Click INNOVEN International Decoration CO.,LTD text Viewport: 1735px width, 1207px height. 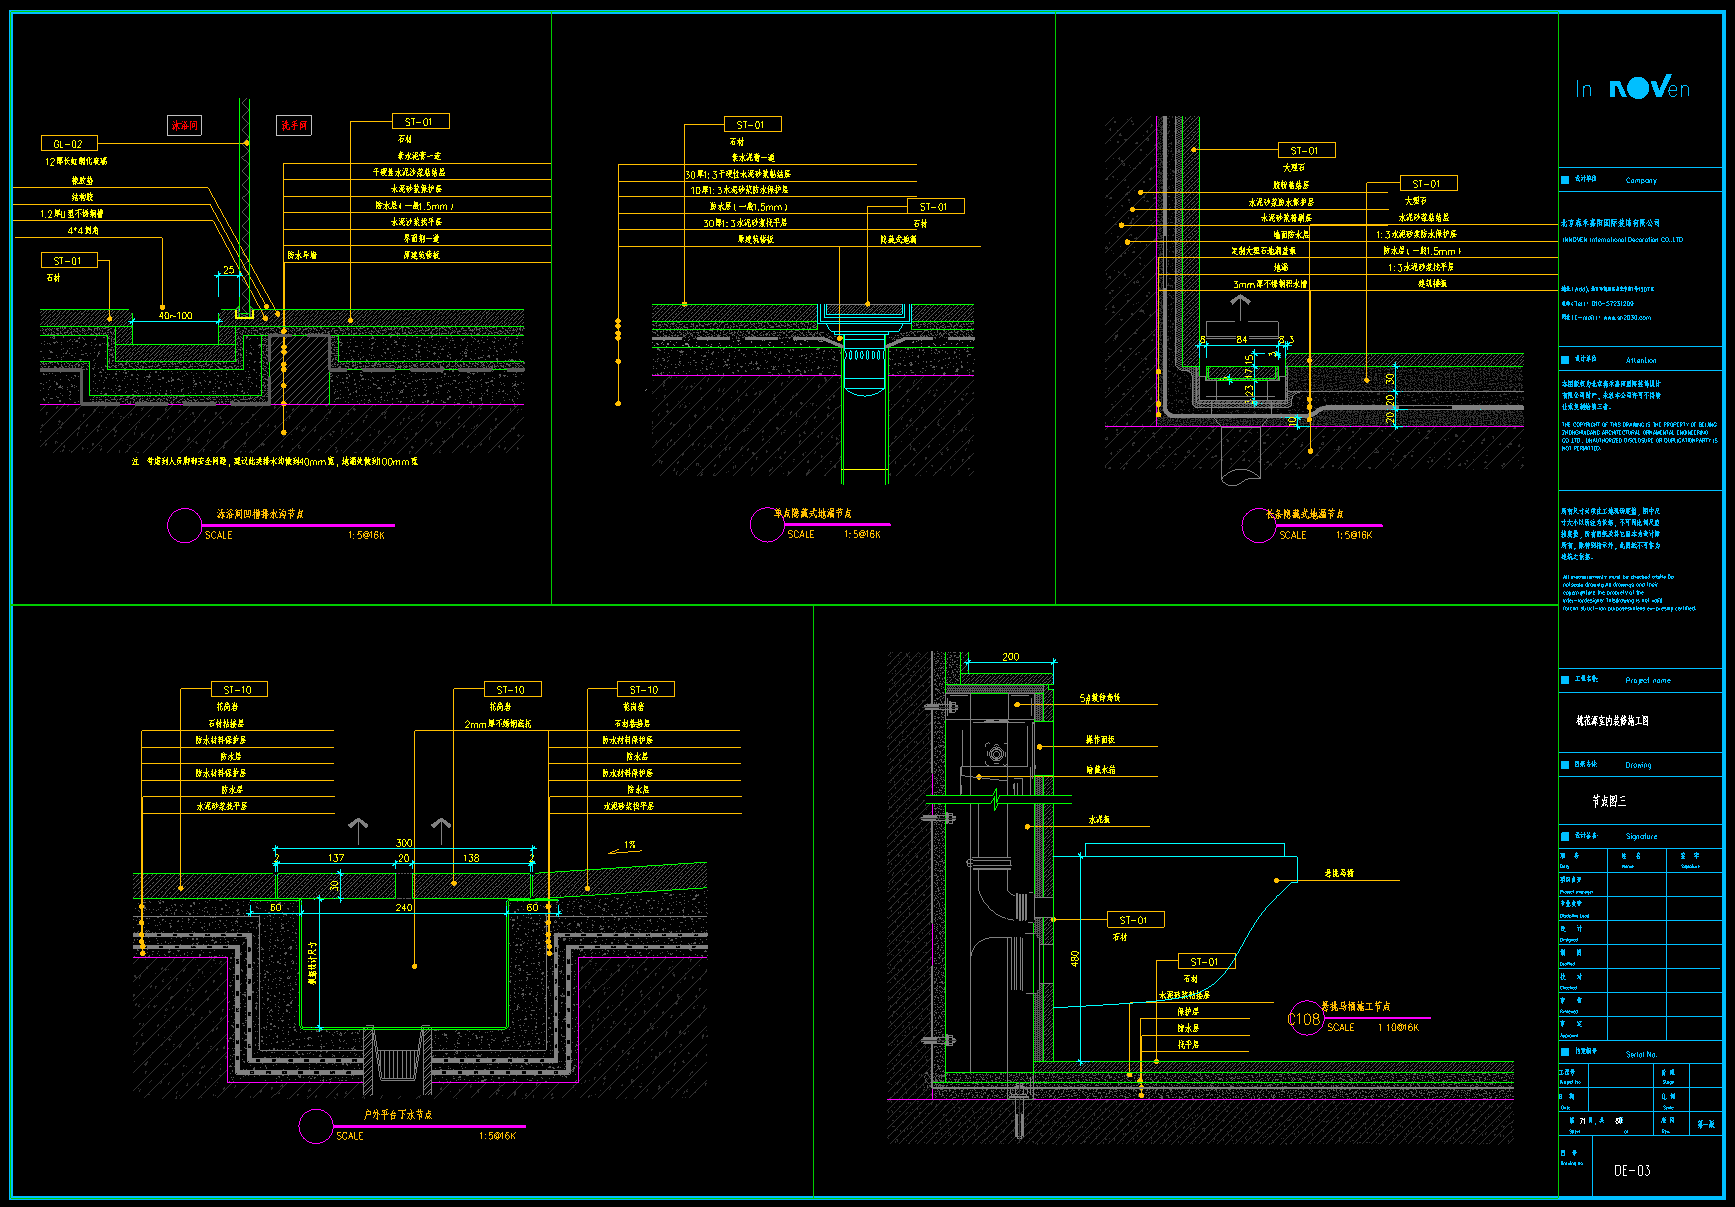1622,240
